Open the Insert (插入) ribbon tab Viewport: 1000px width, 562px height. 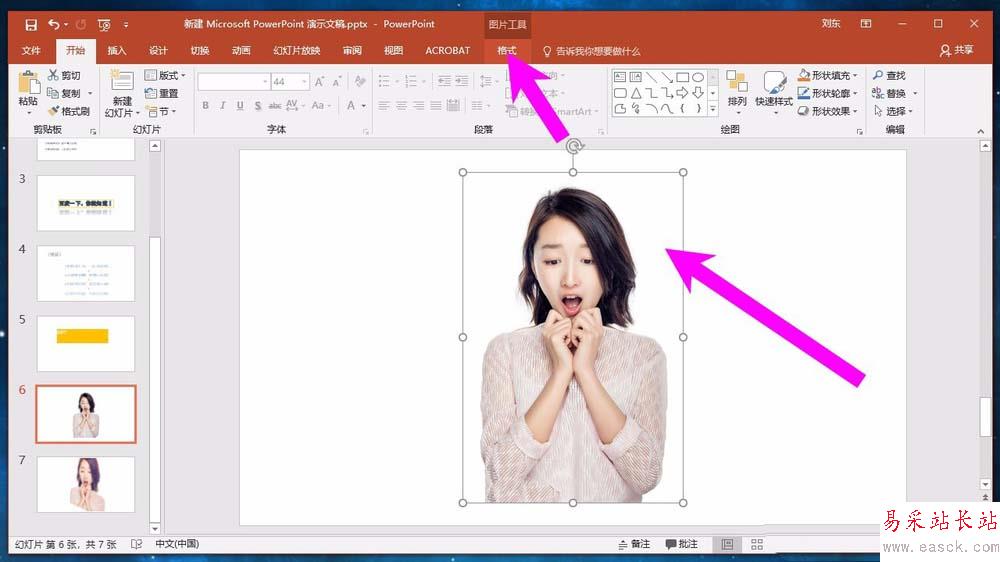(117, 50)
